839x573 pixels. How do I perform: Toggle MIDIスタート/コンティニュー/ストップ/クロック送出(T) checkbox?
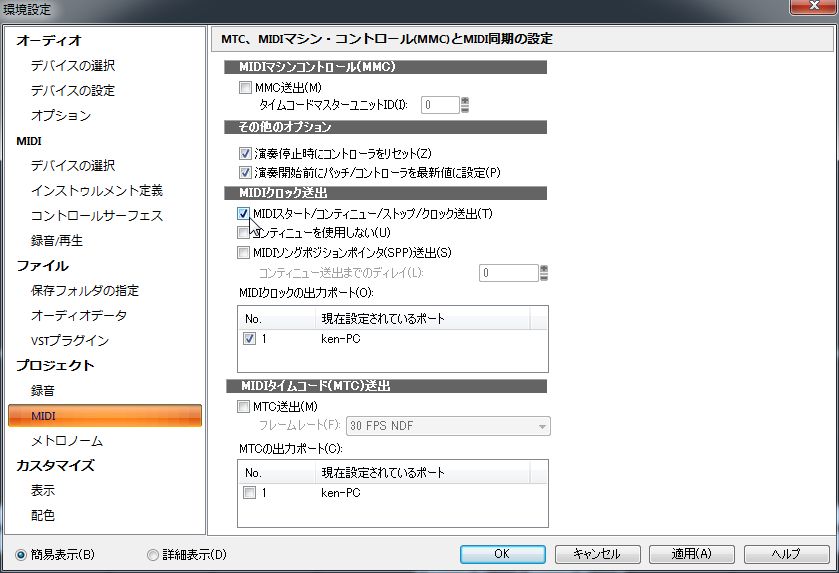pyautogui.click(x=243, y=213)
